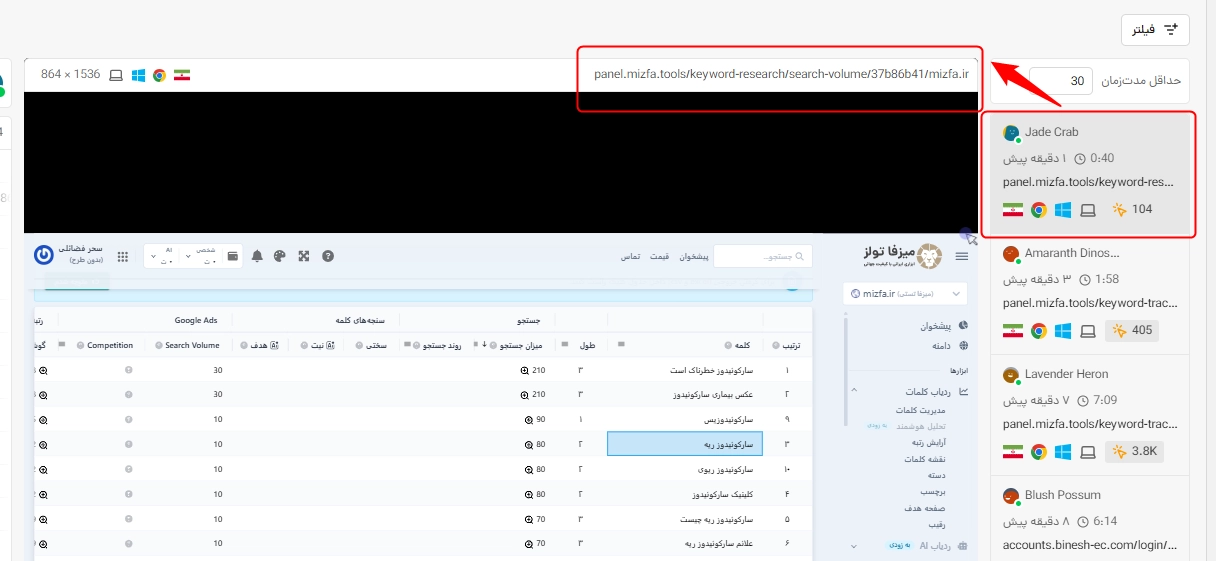
Task: Click the Google Ads column group header
Action: coord(196,321)
